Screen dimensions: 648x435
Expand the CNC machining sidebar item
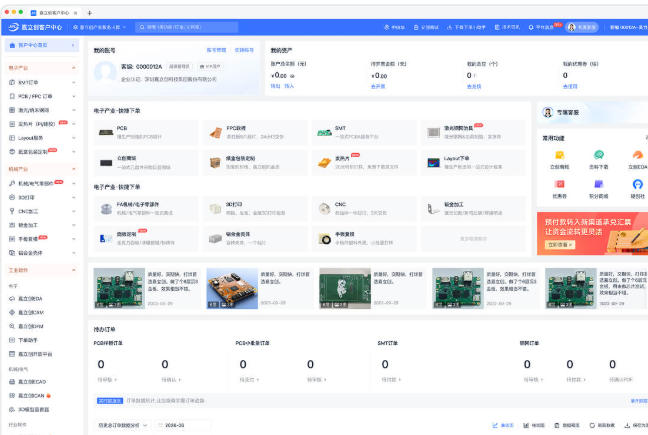point(41,211)
